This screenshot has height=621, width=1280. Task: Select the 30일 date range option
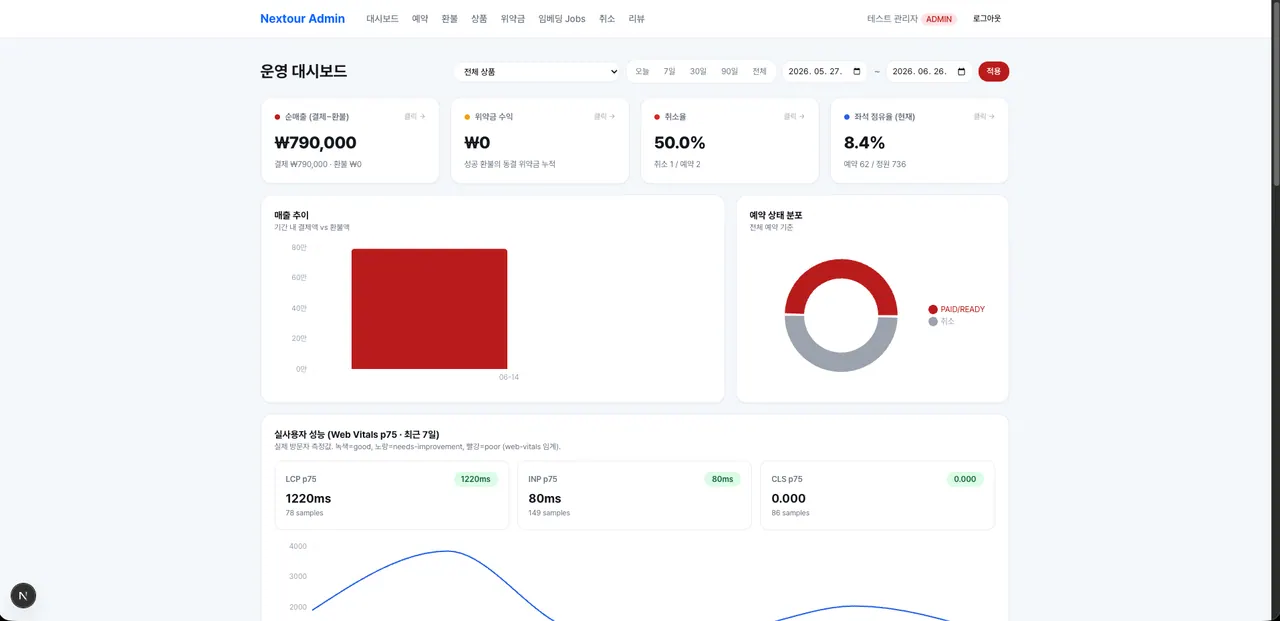click(698, 72)
